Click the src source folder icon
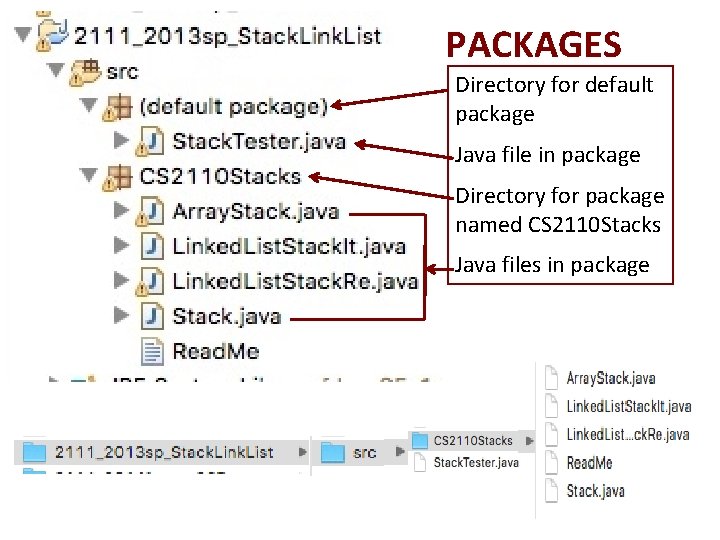 (x=86, y=71)
